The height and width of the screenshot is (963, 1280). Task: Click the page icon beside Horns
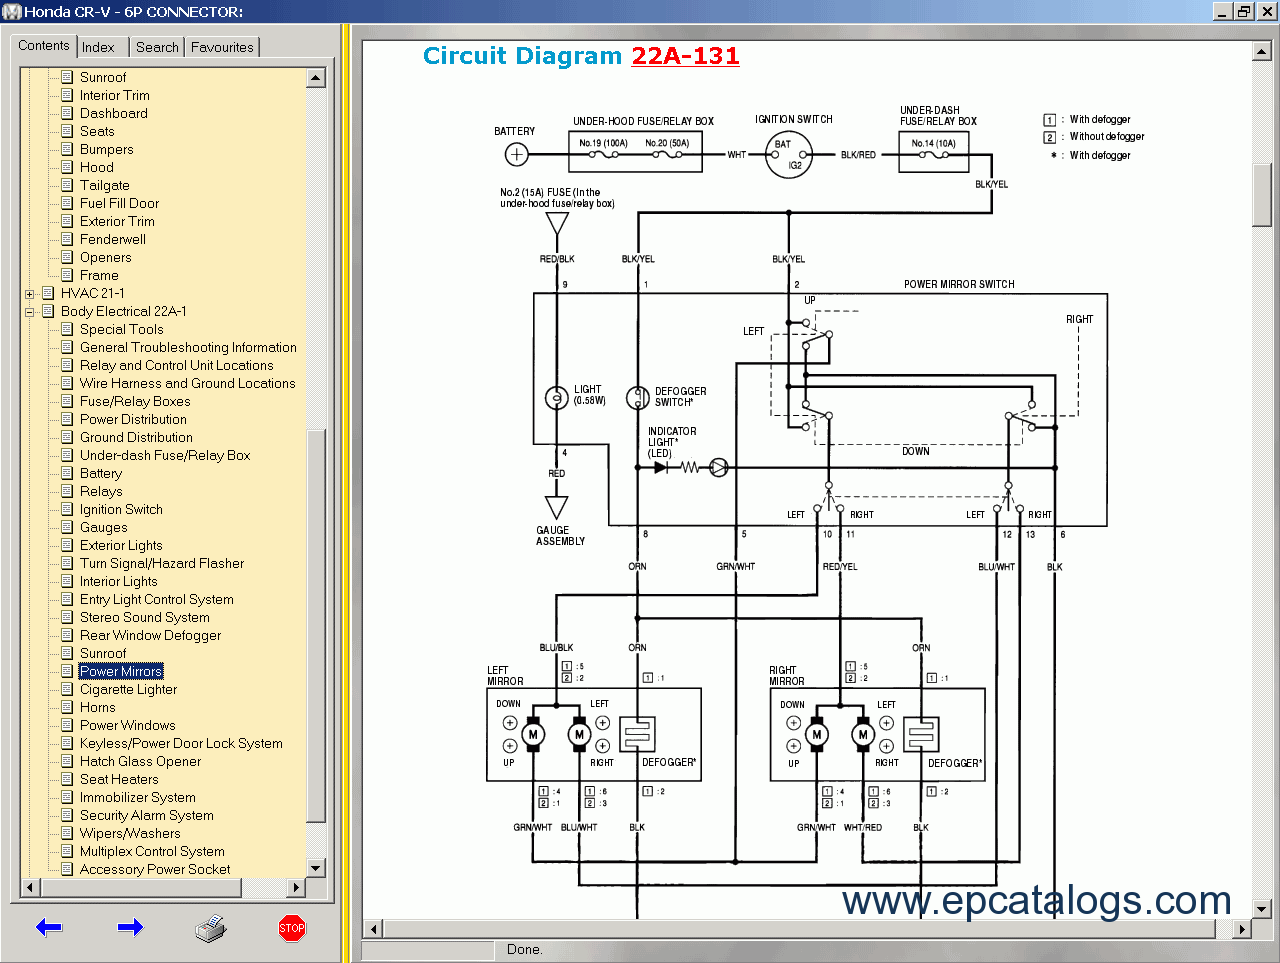pos(67,707)
